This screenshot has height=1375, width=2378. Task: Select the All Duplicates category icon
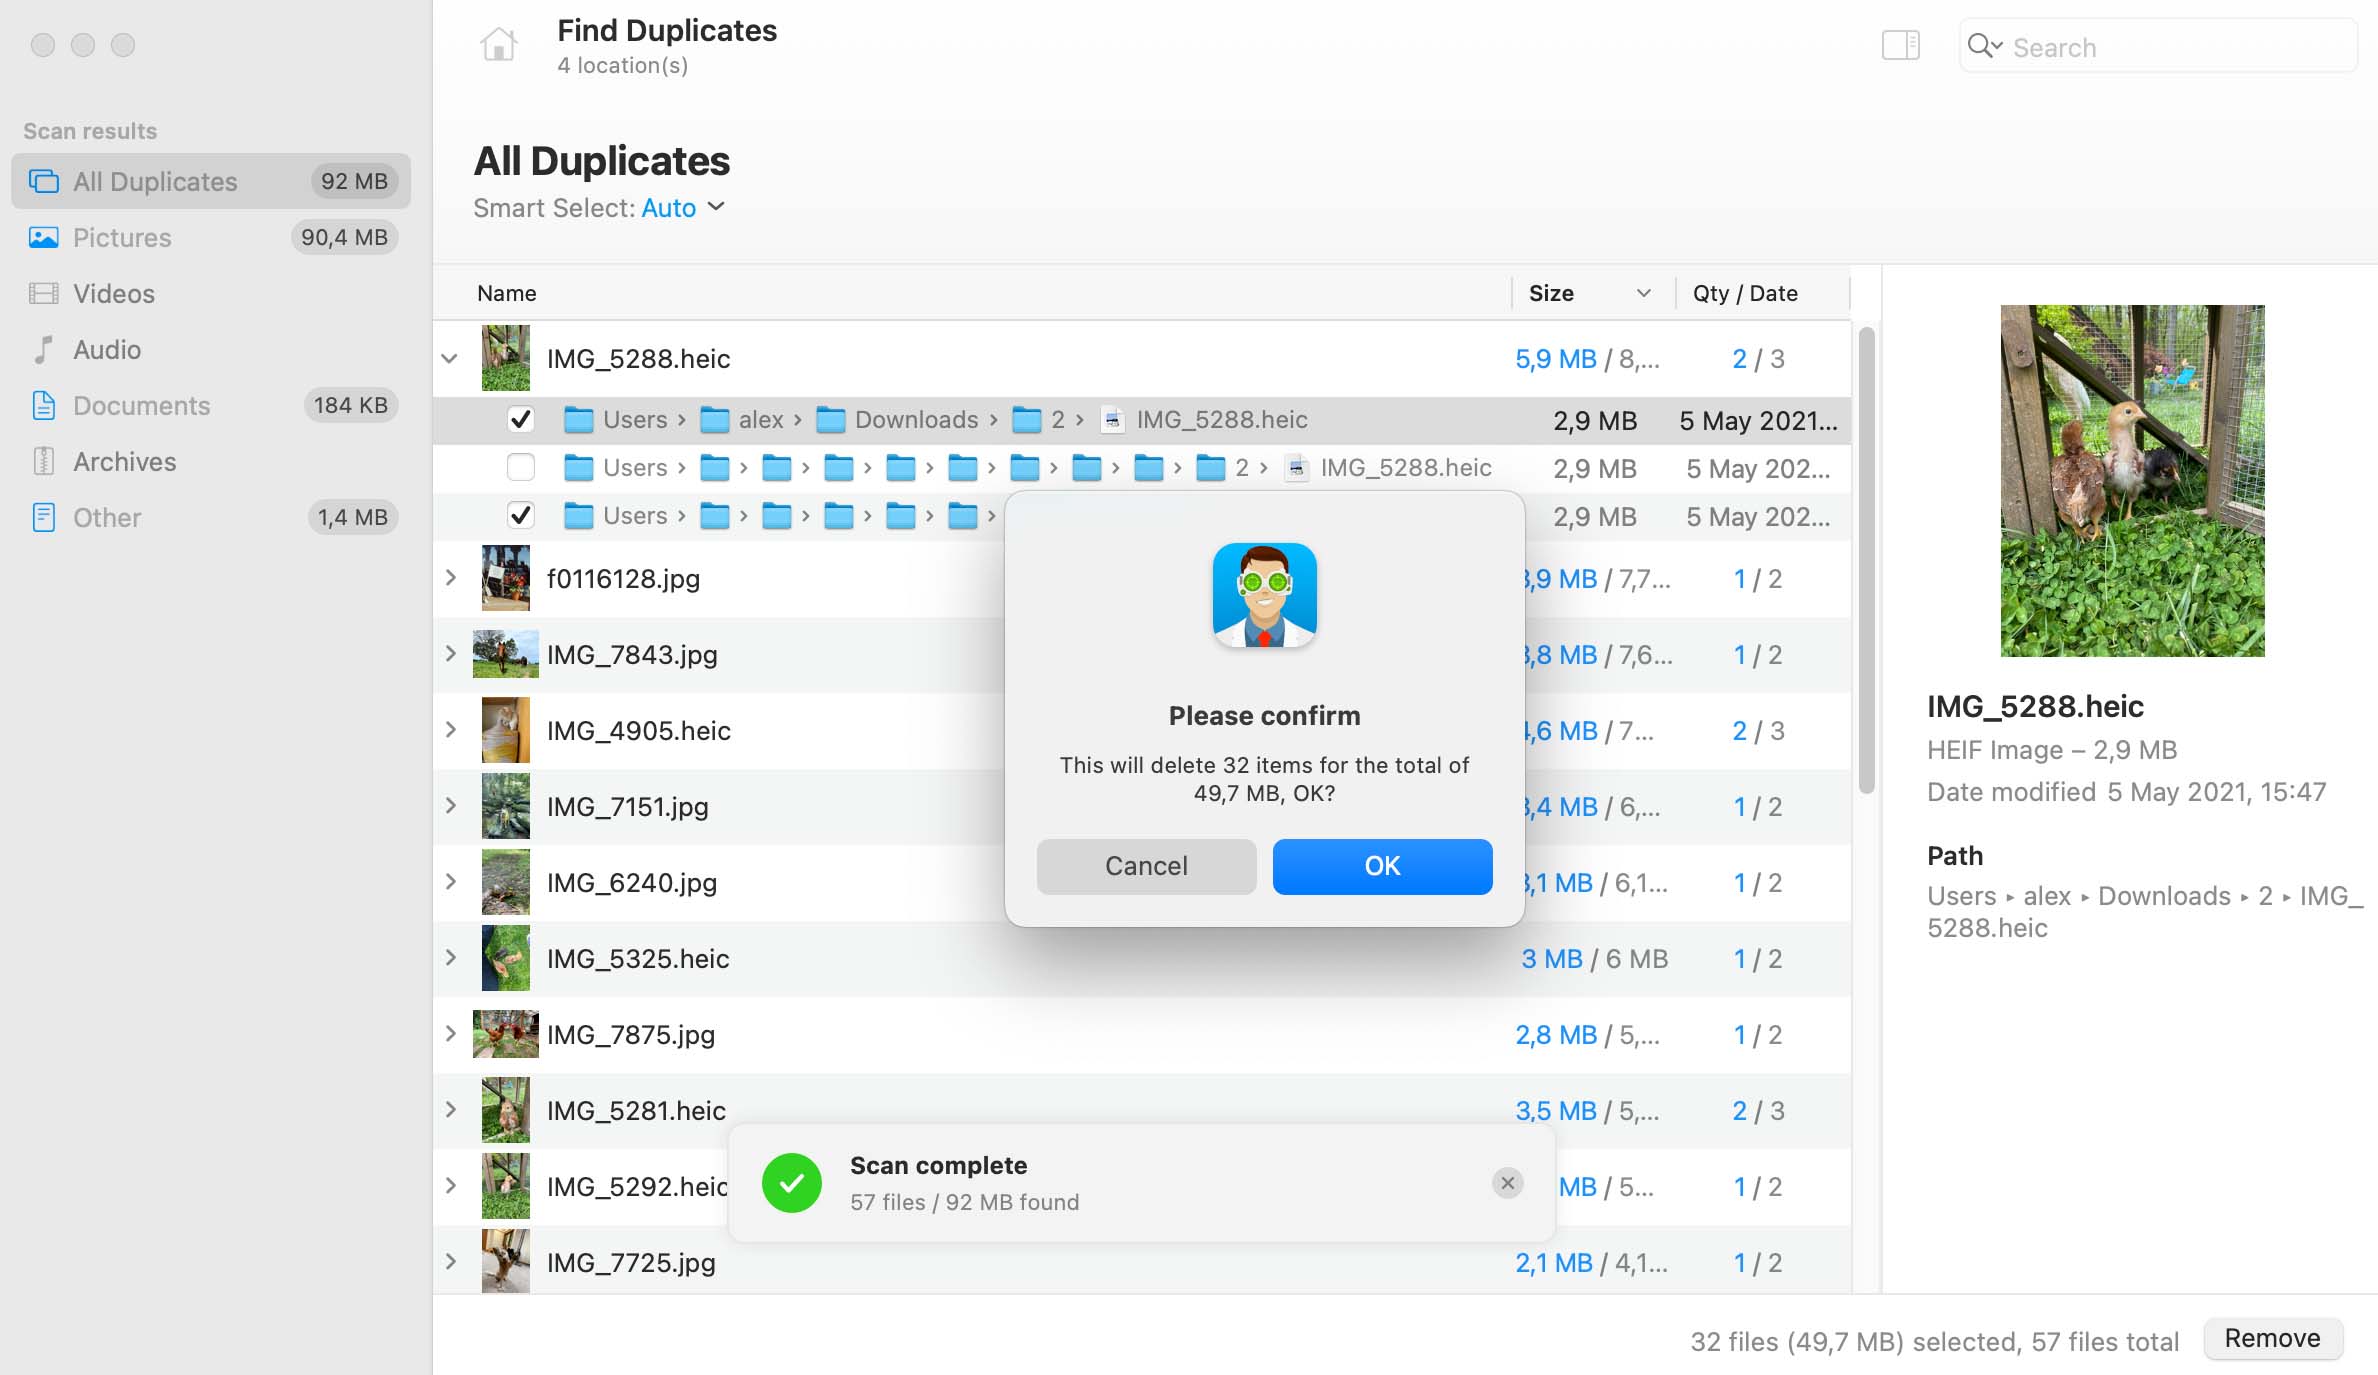42,181
